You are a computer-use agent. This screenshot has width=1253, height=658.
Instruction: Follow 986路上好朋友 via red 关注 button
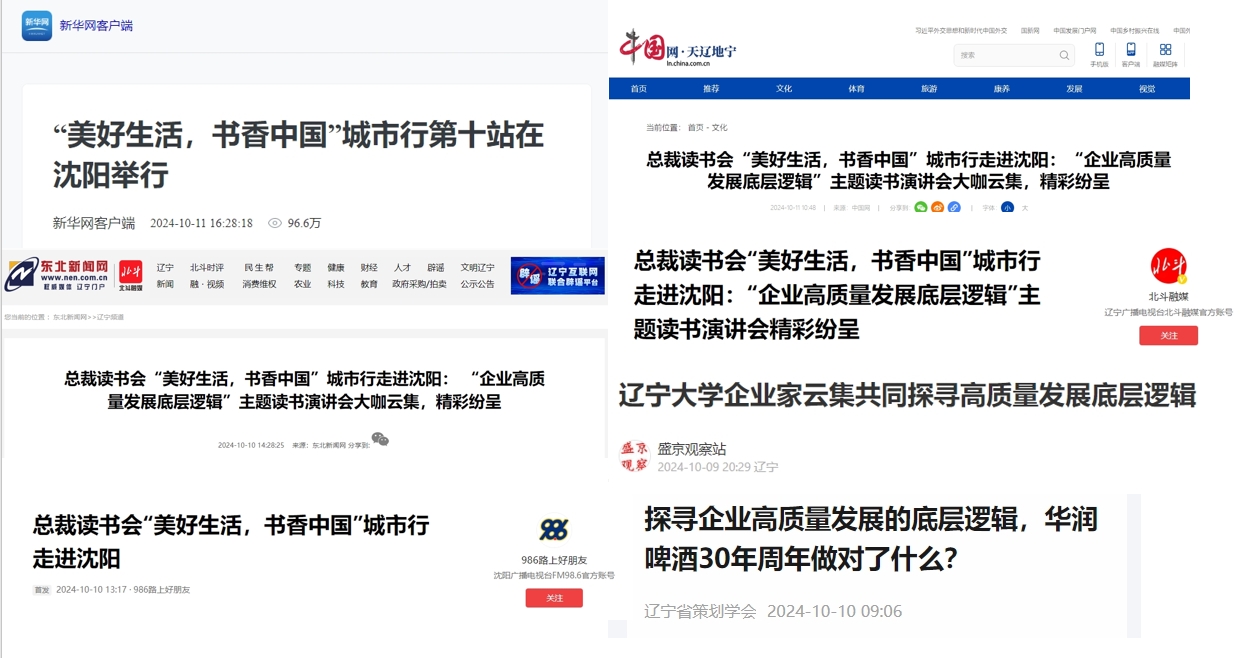coord(554,598)
